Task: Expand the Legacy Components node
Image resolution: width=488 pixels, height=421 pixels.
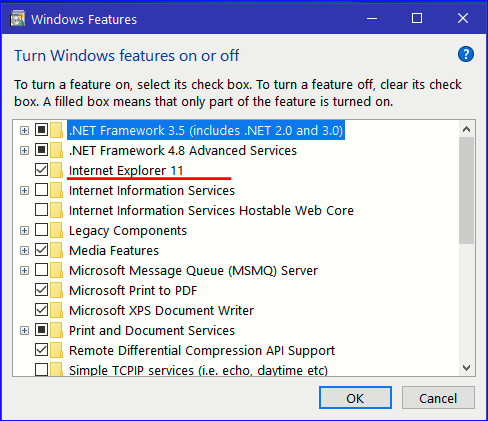Action: (24, 230)
